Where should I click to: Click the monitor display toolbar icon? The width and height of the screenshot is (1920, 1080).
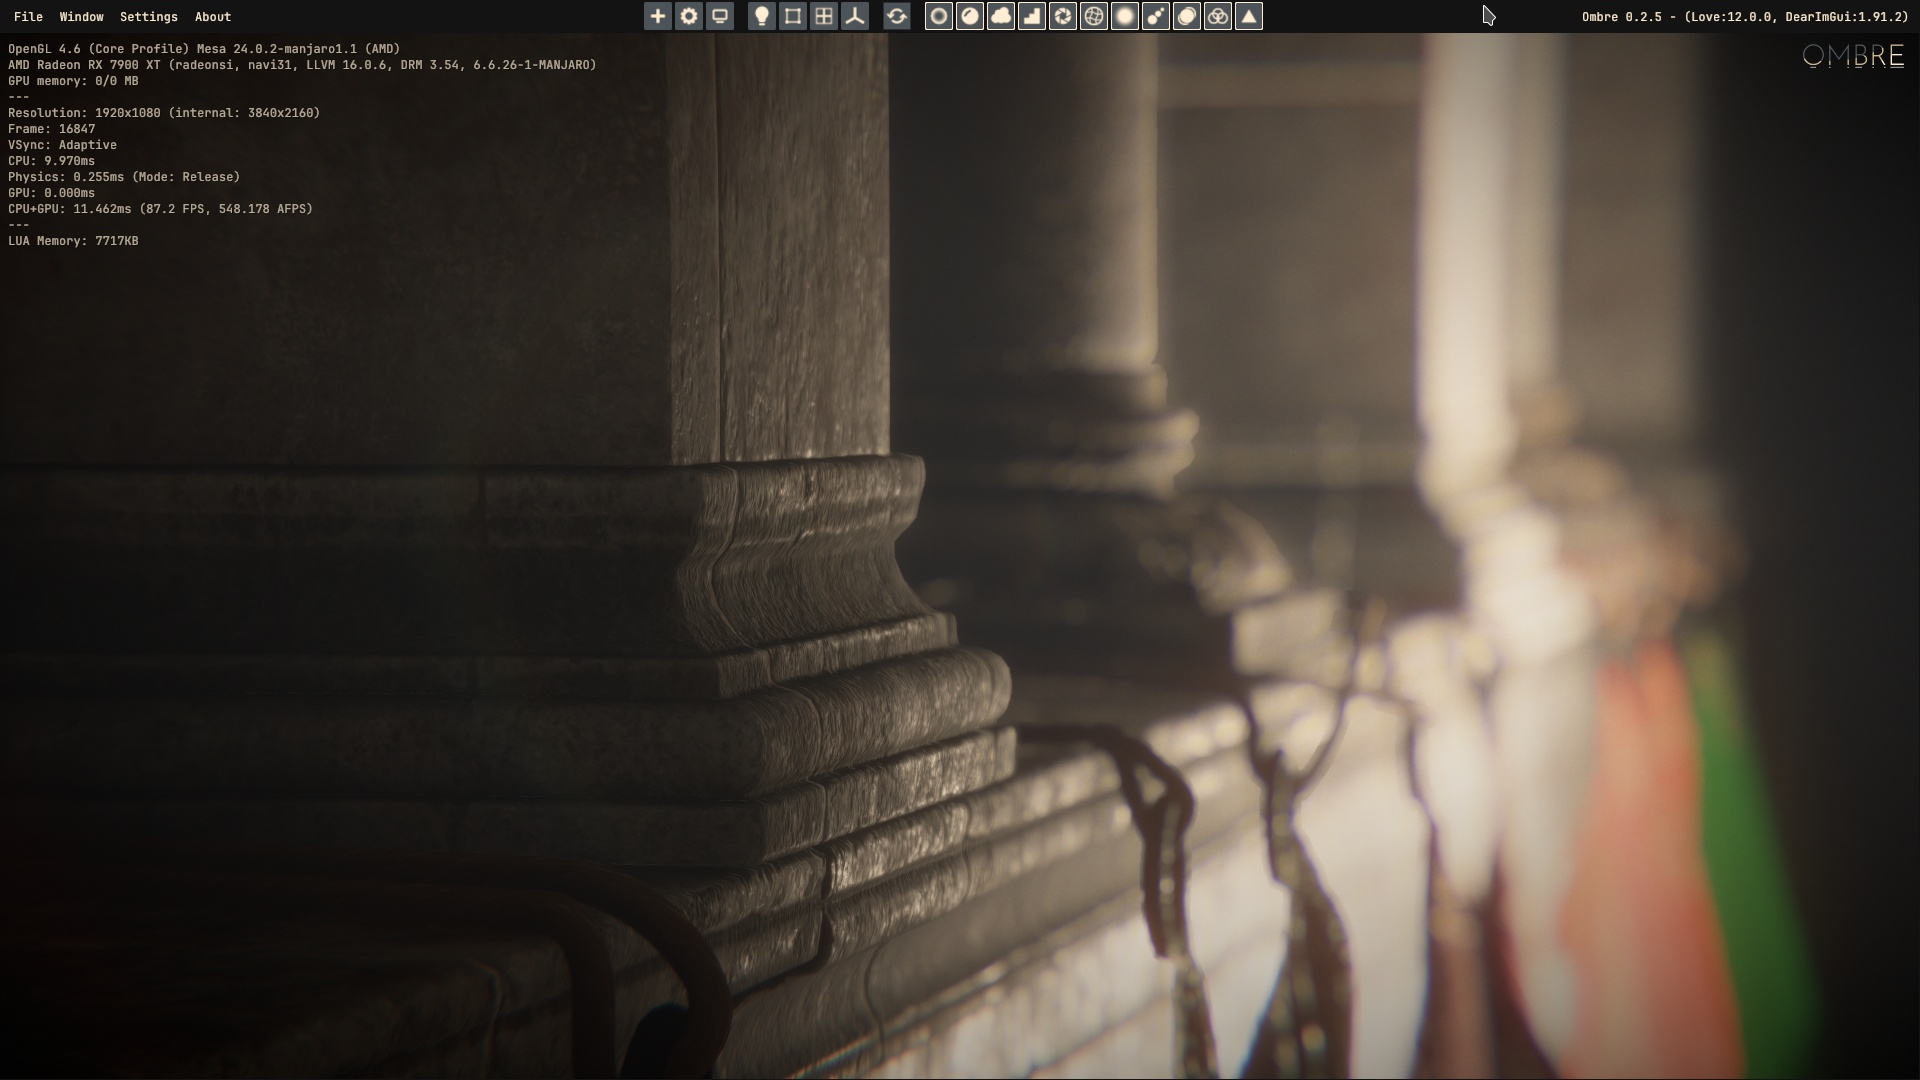[x=720, y=16]
